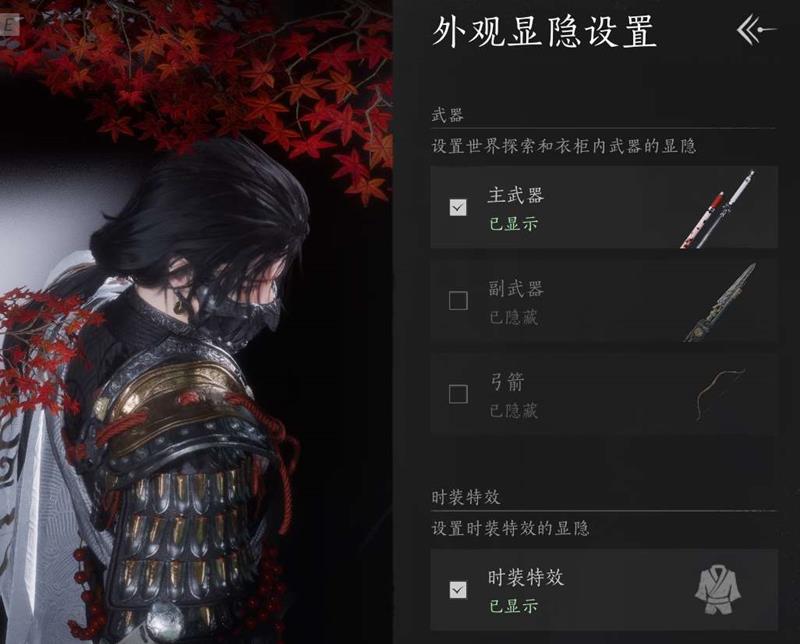Uncheck the 主武器 checkbox
The height and width of the screenshot is (644, 800).
pos(458,207)
